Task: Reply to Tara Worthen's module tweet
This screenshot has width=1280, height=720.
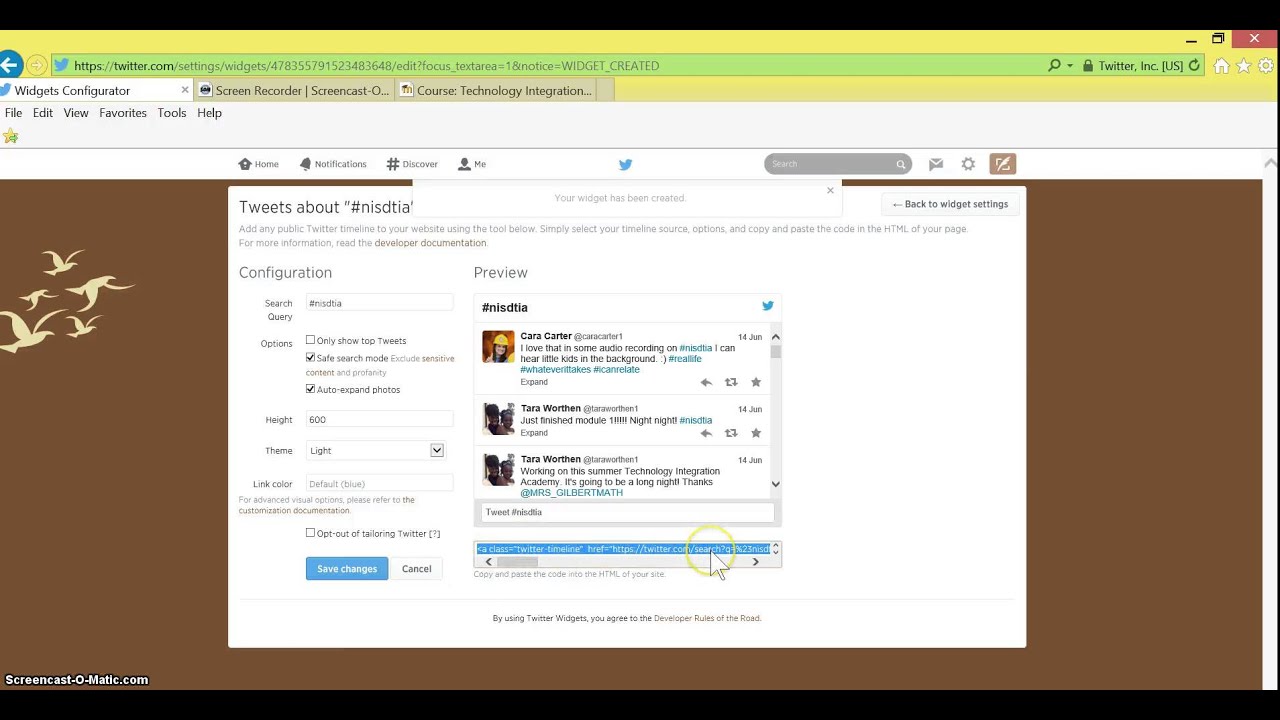Action: coord(706,433)
